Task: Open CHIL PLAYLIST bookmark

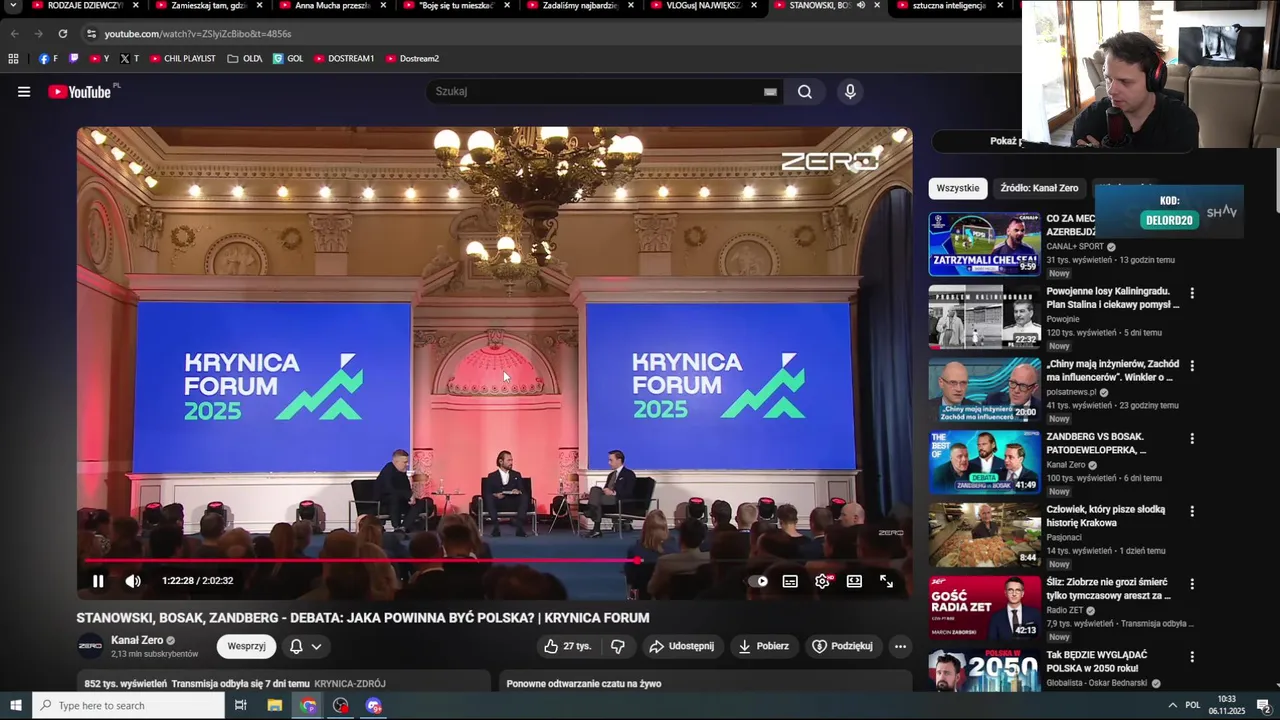Action: click(x=183, y=59)
